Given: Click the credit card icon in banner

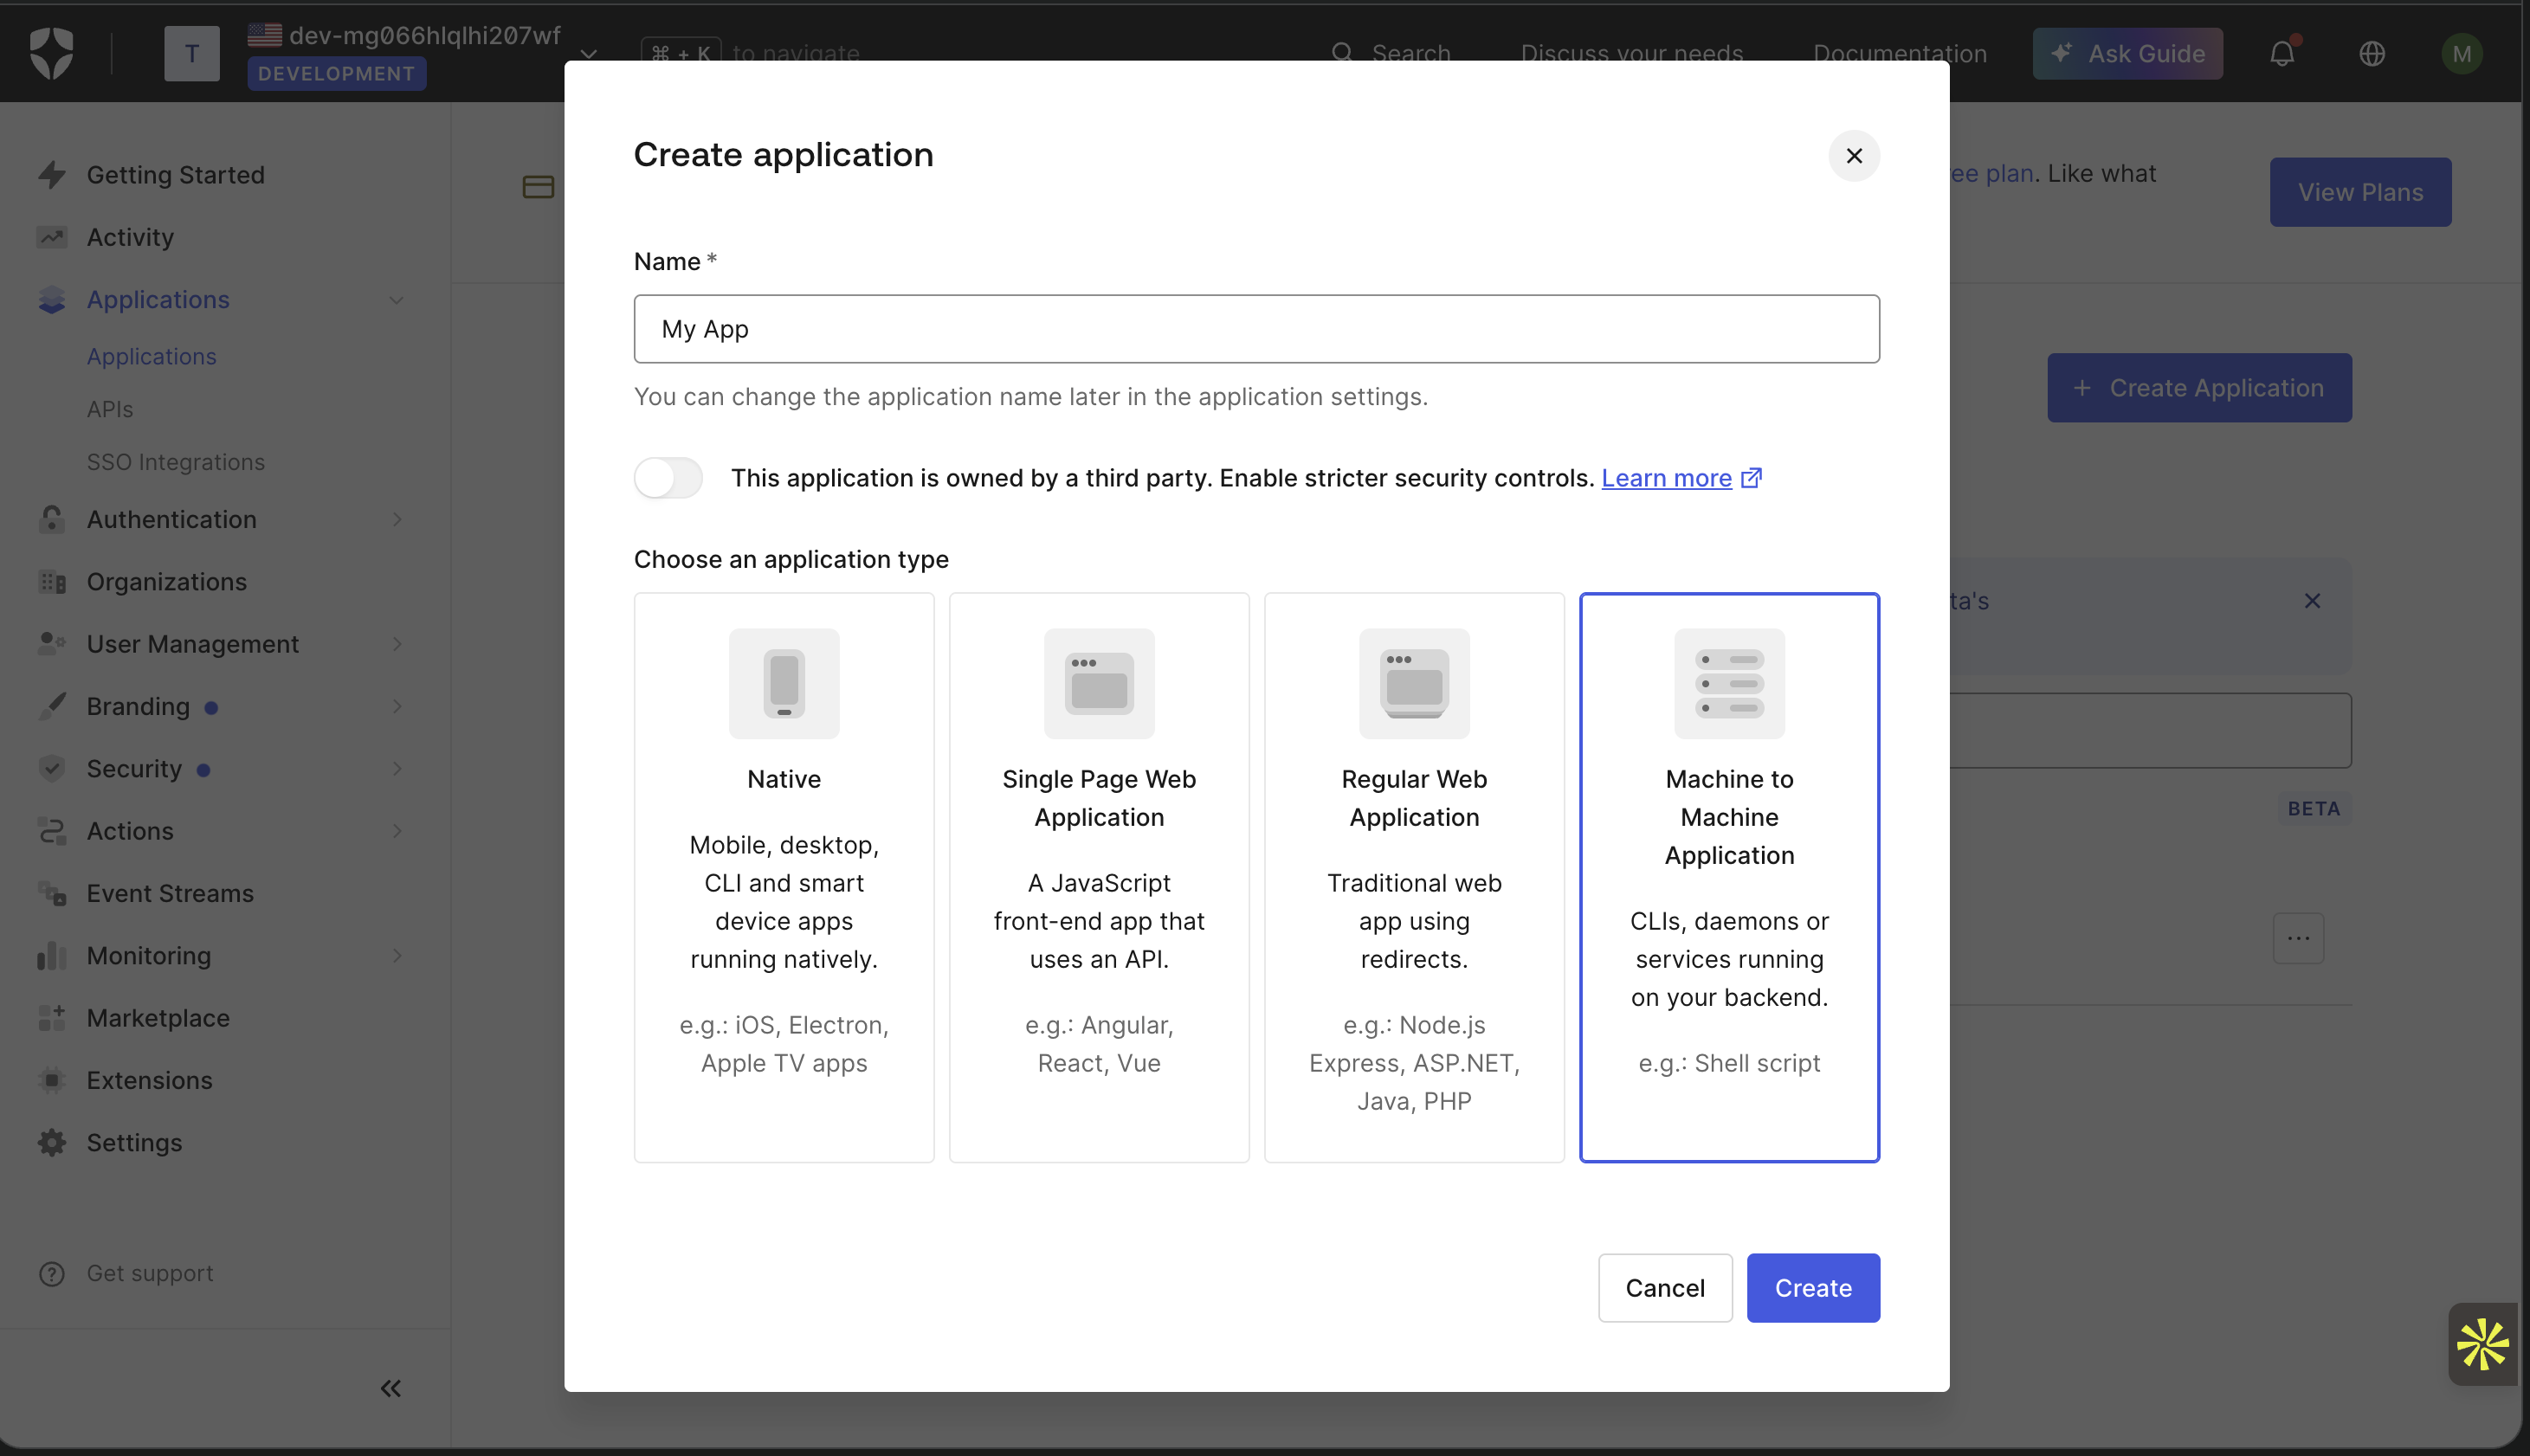Looking at the screenshot, I should click(538, 187).
